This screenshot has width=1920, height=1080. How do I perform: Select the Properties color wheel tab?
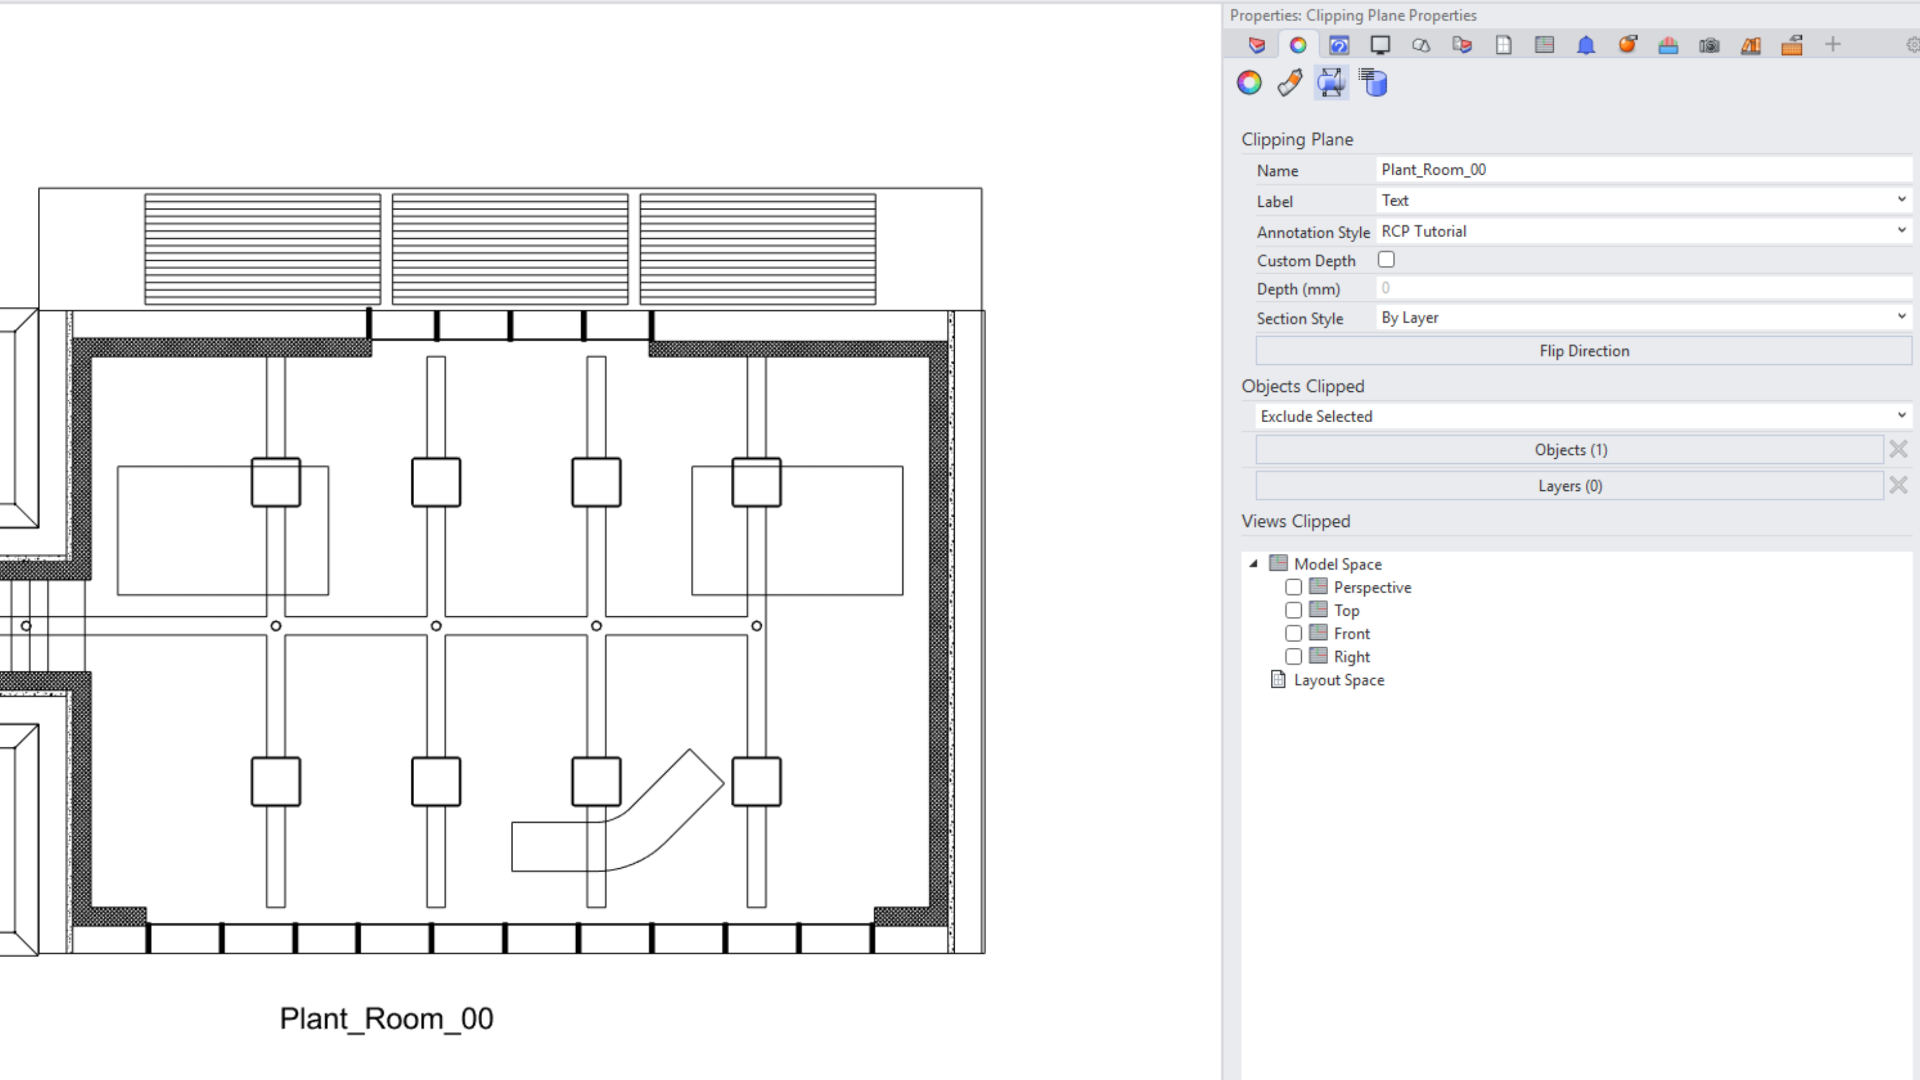[x=1298, y=45]
